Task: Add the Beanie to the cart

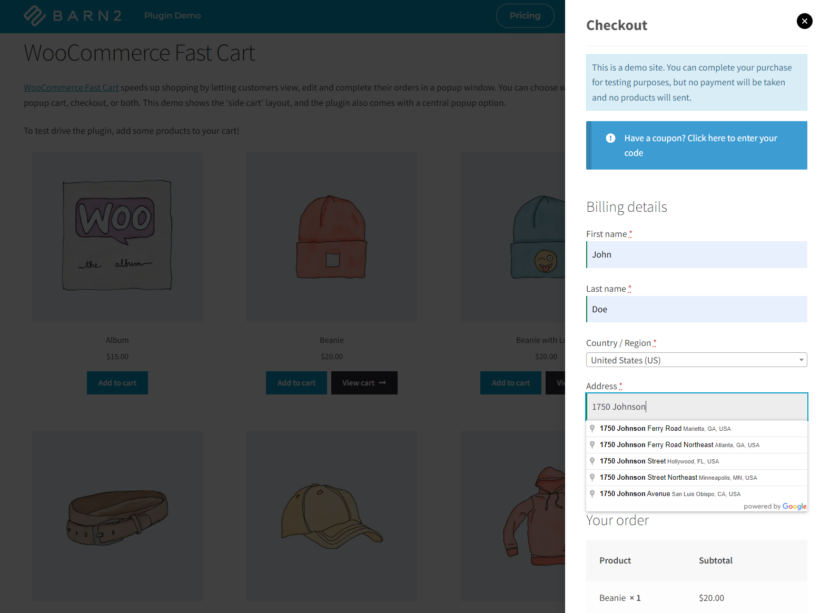Action: pyautogui.click(x=296, y=382)
